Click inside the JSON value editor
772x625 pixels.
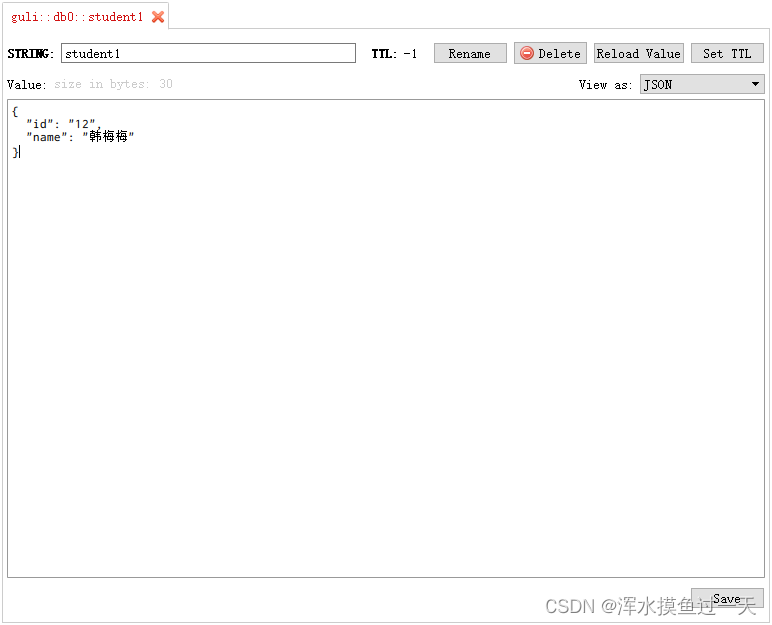click(x=386, y=338)
